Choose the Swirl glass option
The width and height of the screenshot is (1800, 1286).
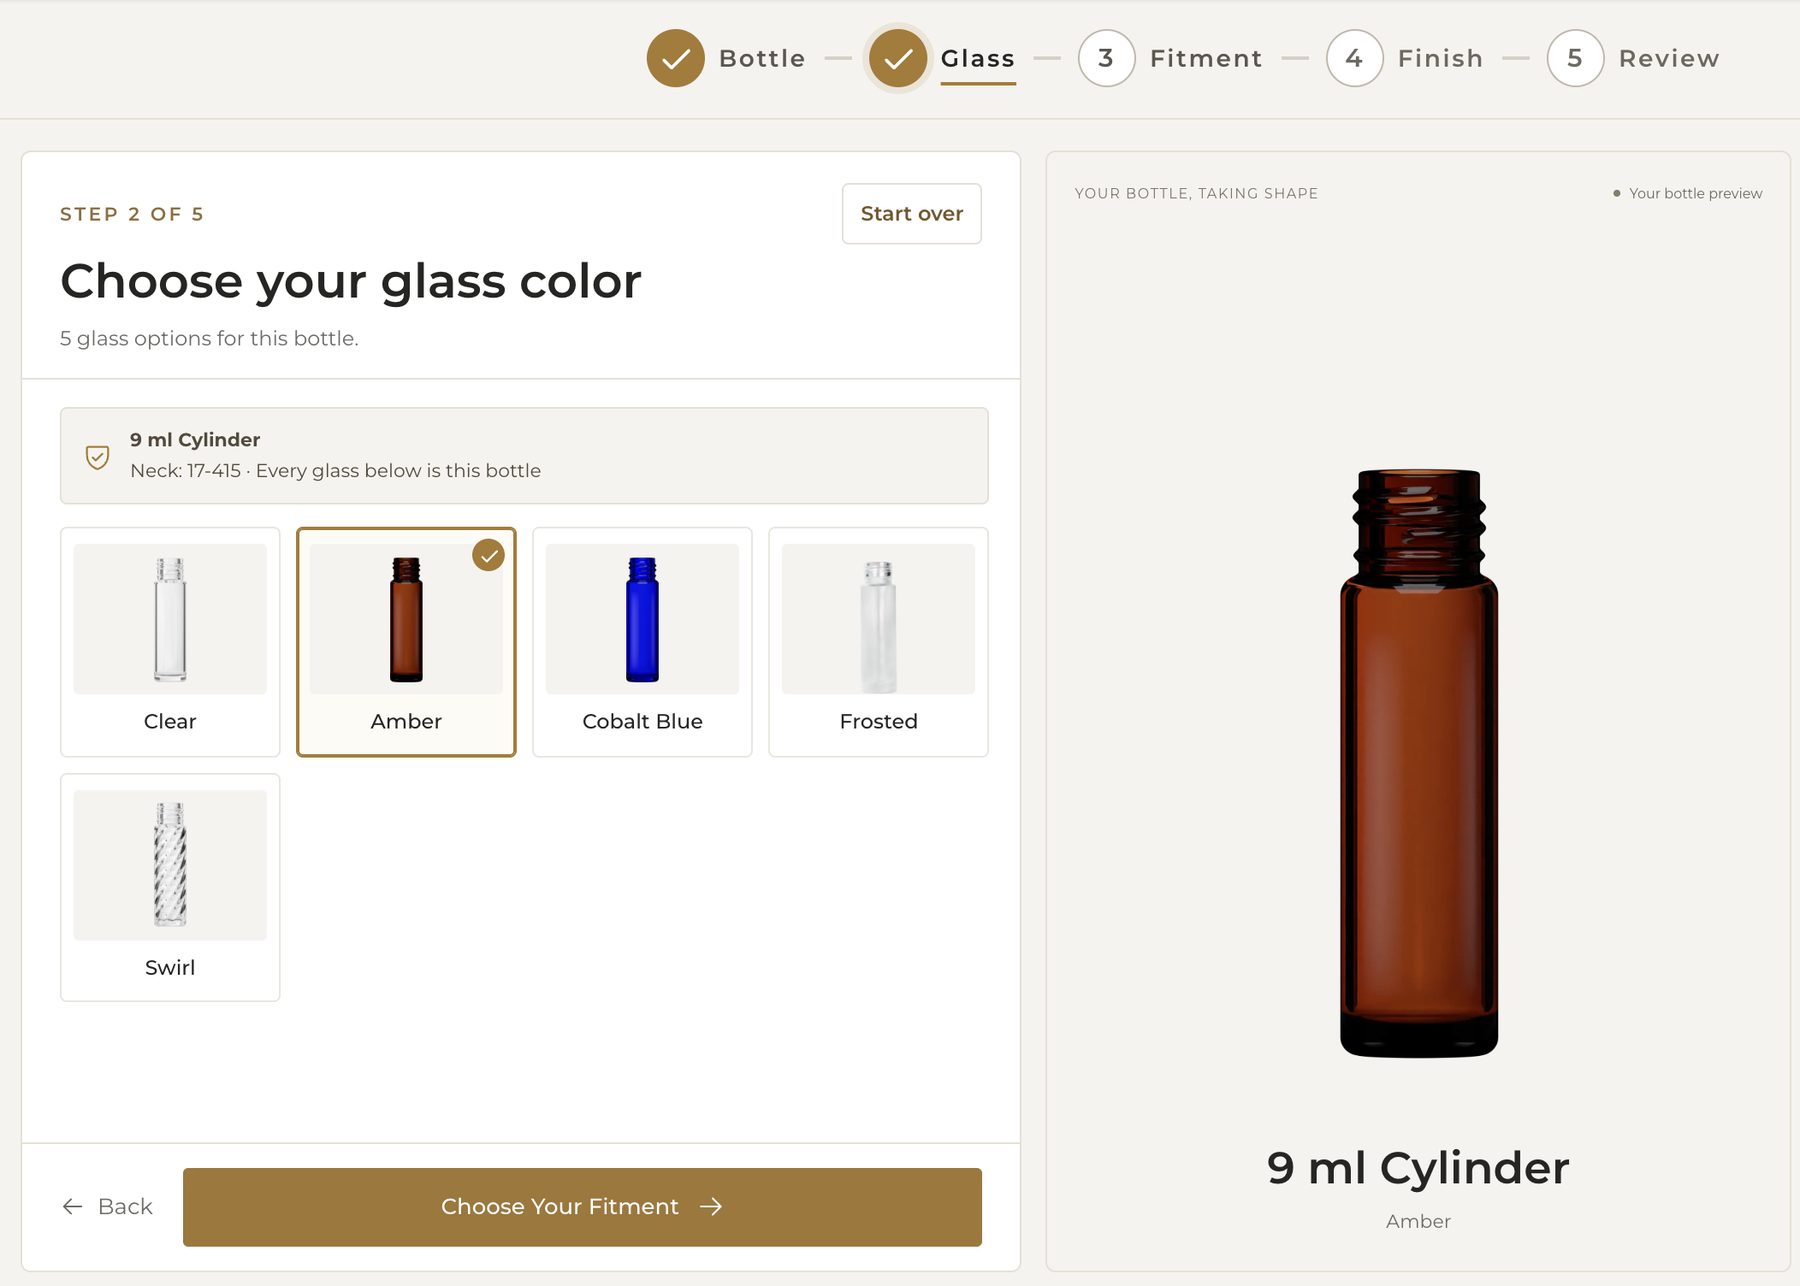[170, 887]
